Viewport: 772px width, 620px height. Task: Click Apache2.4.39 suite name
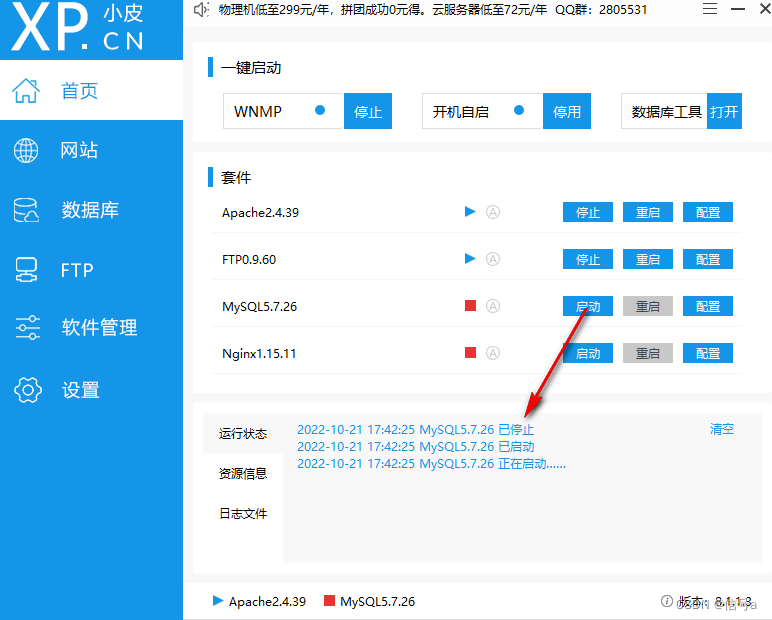pos(260,213)
